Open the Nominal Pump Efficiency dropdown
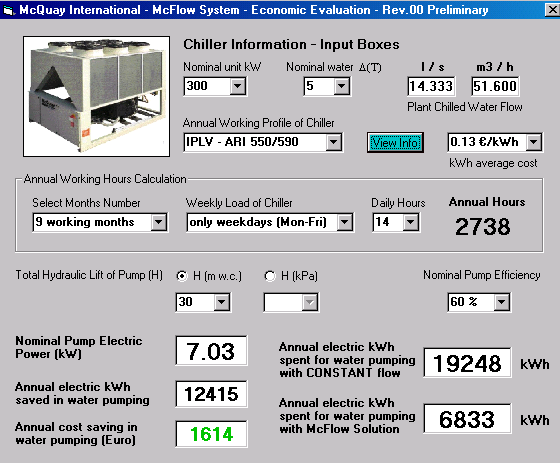Viewport: 560px width, 463px height. [x=501, y=302]
